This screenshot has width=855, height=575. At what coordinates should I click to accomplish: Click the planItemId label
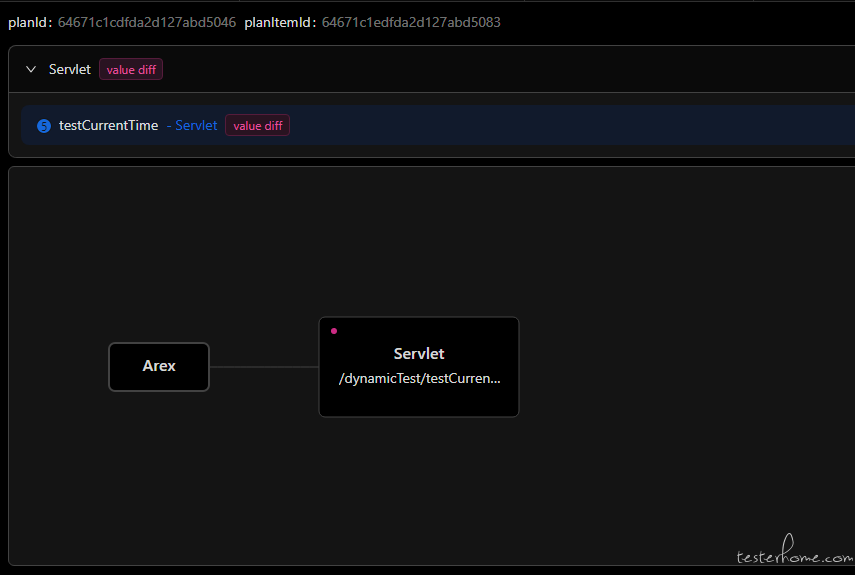[x=280, y=22]
